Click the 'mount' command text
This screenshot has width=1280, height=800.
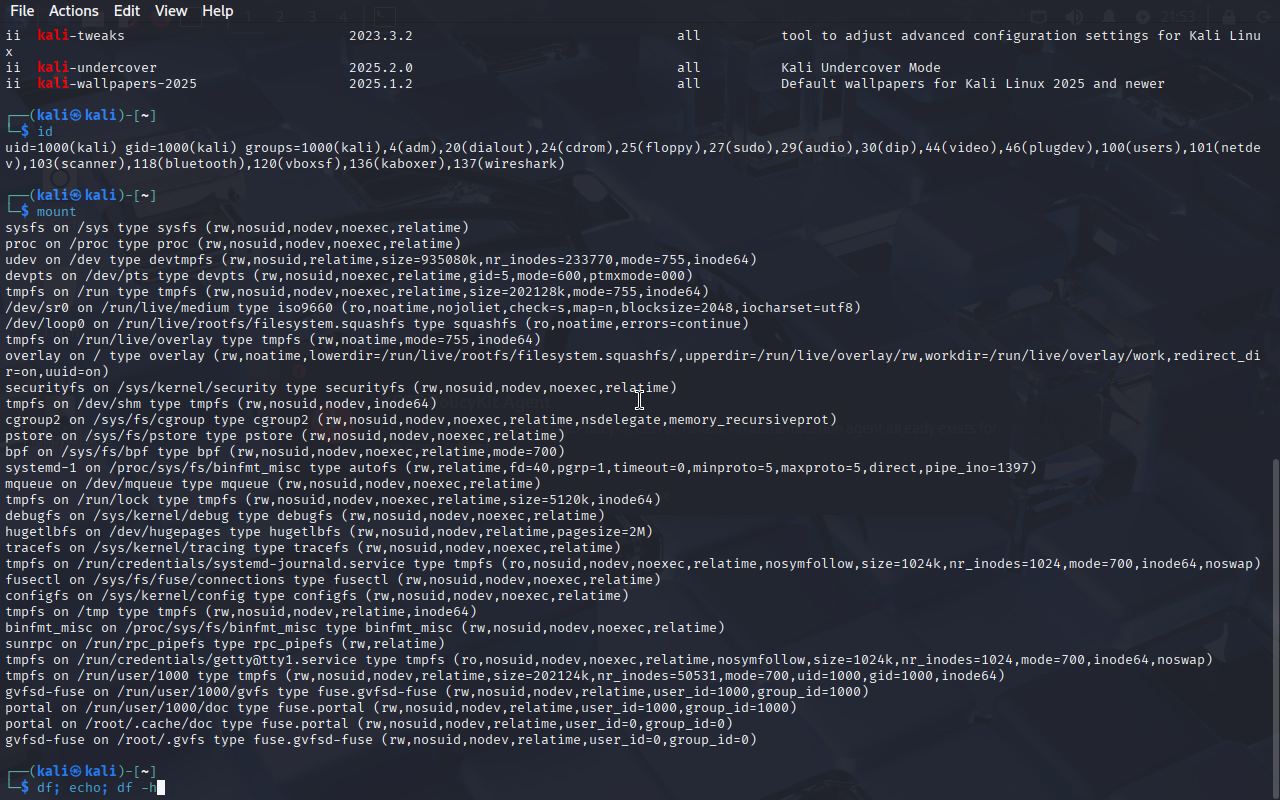tap(57, 212)
